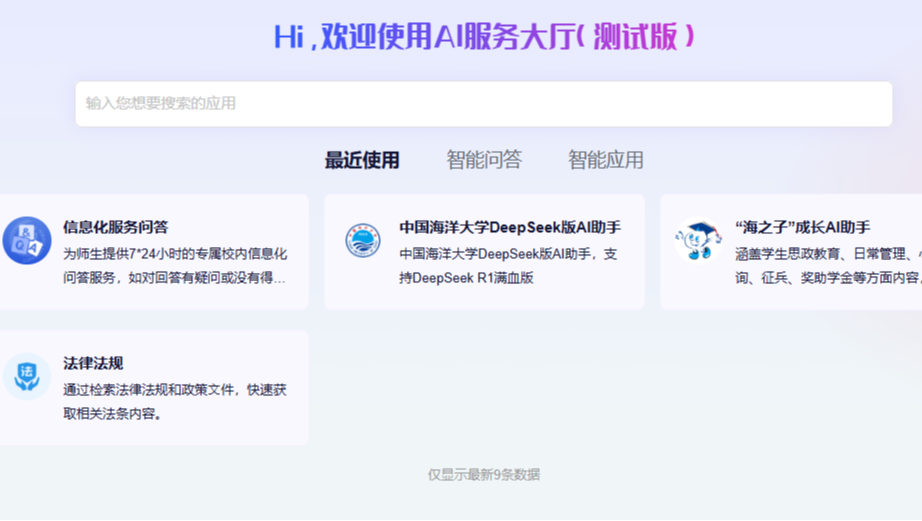Click the 测试版 label in the heading
The width and height of the screenshot is (922, 521).
click(x=642, y=37)
